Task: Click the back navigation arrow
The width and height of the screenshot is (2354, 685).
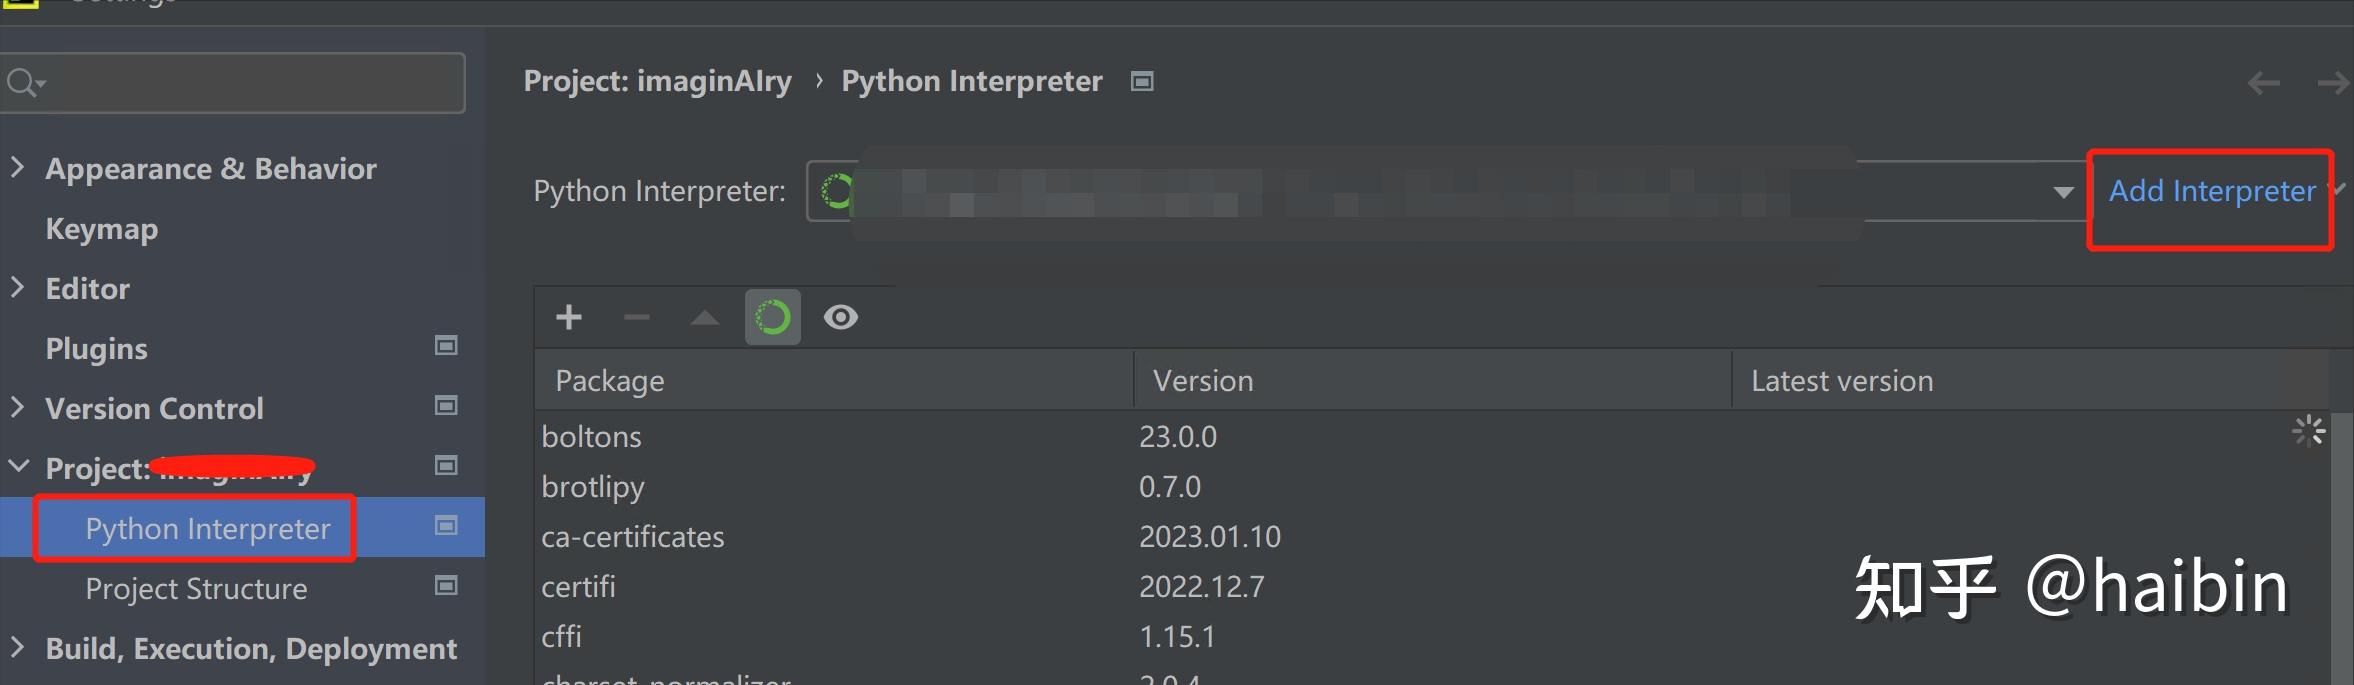Action: [x=2264, y=83]
